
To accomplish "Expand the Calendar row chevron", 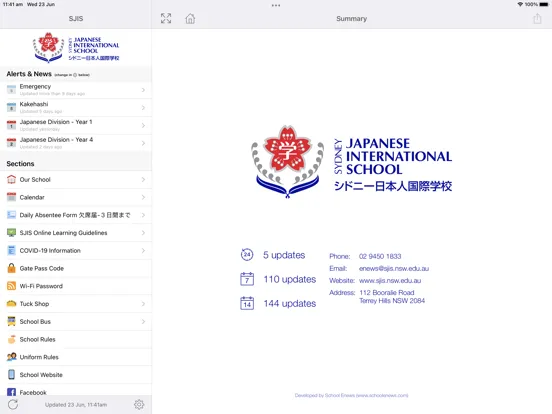I will coord(143,197).
